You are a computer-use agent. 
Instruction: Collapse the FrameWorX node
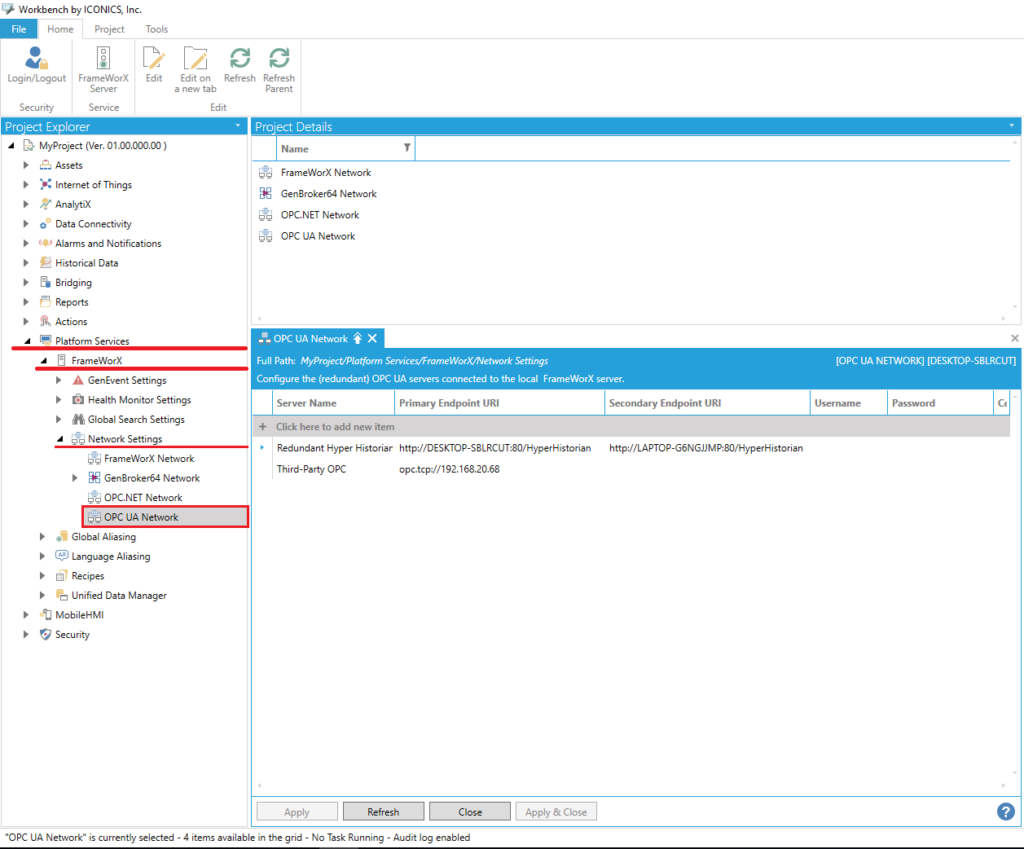[x=43, y=360]
